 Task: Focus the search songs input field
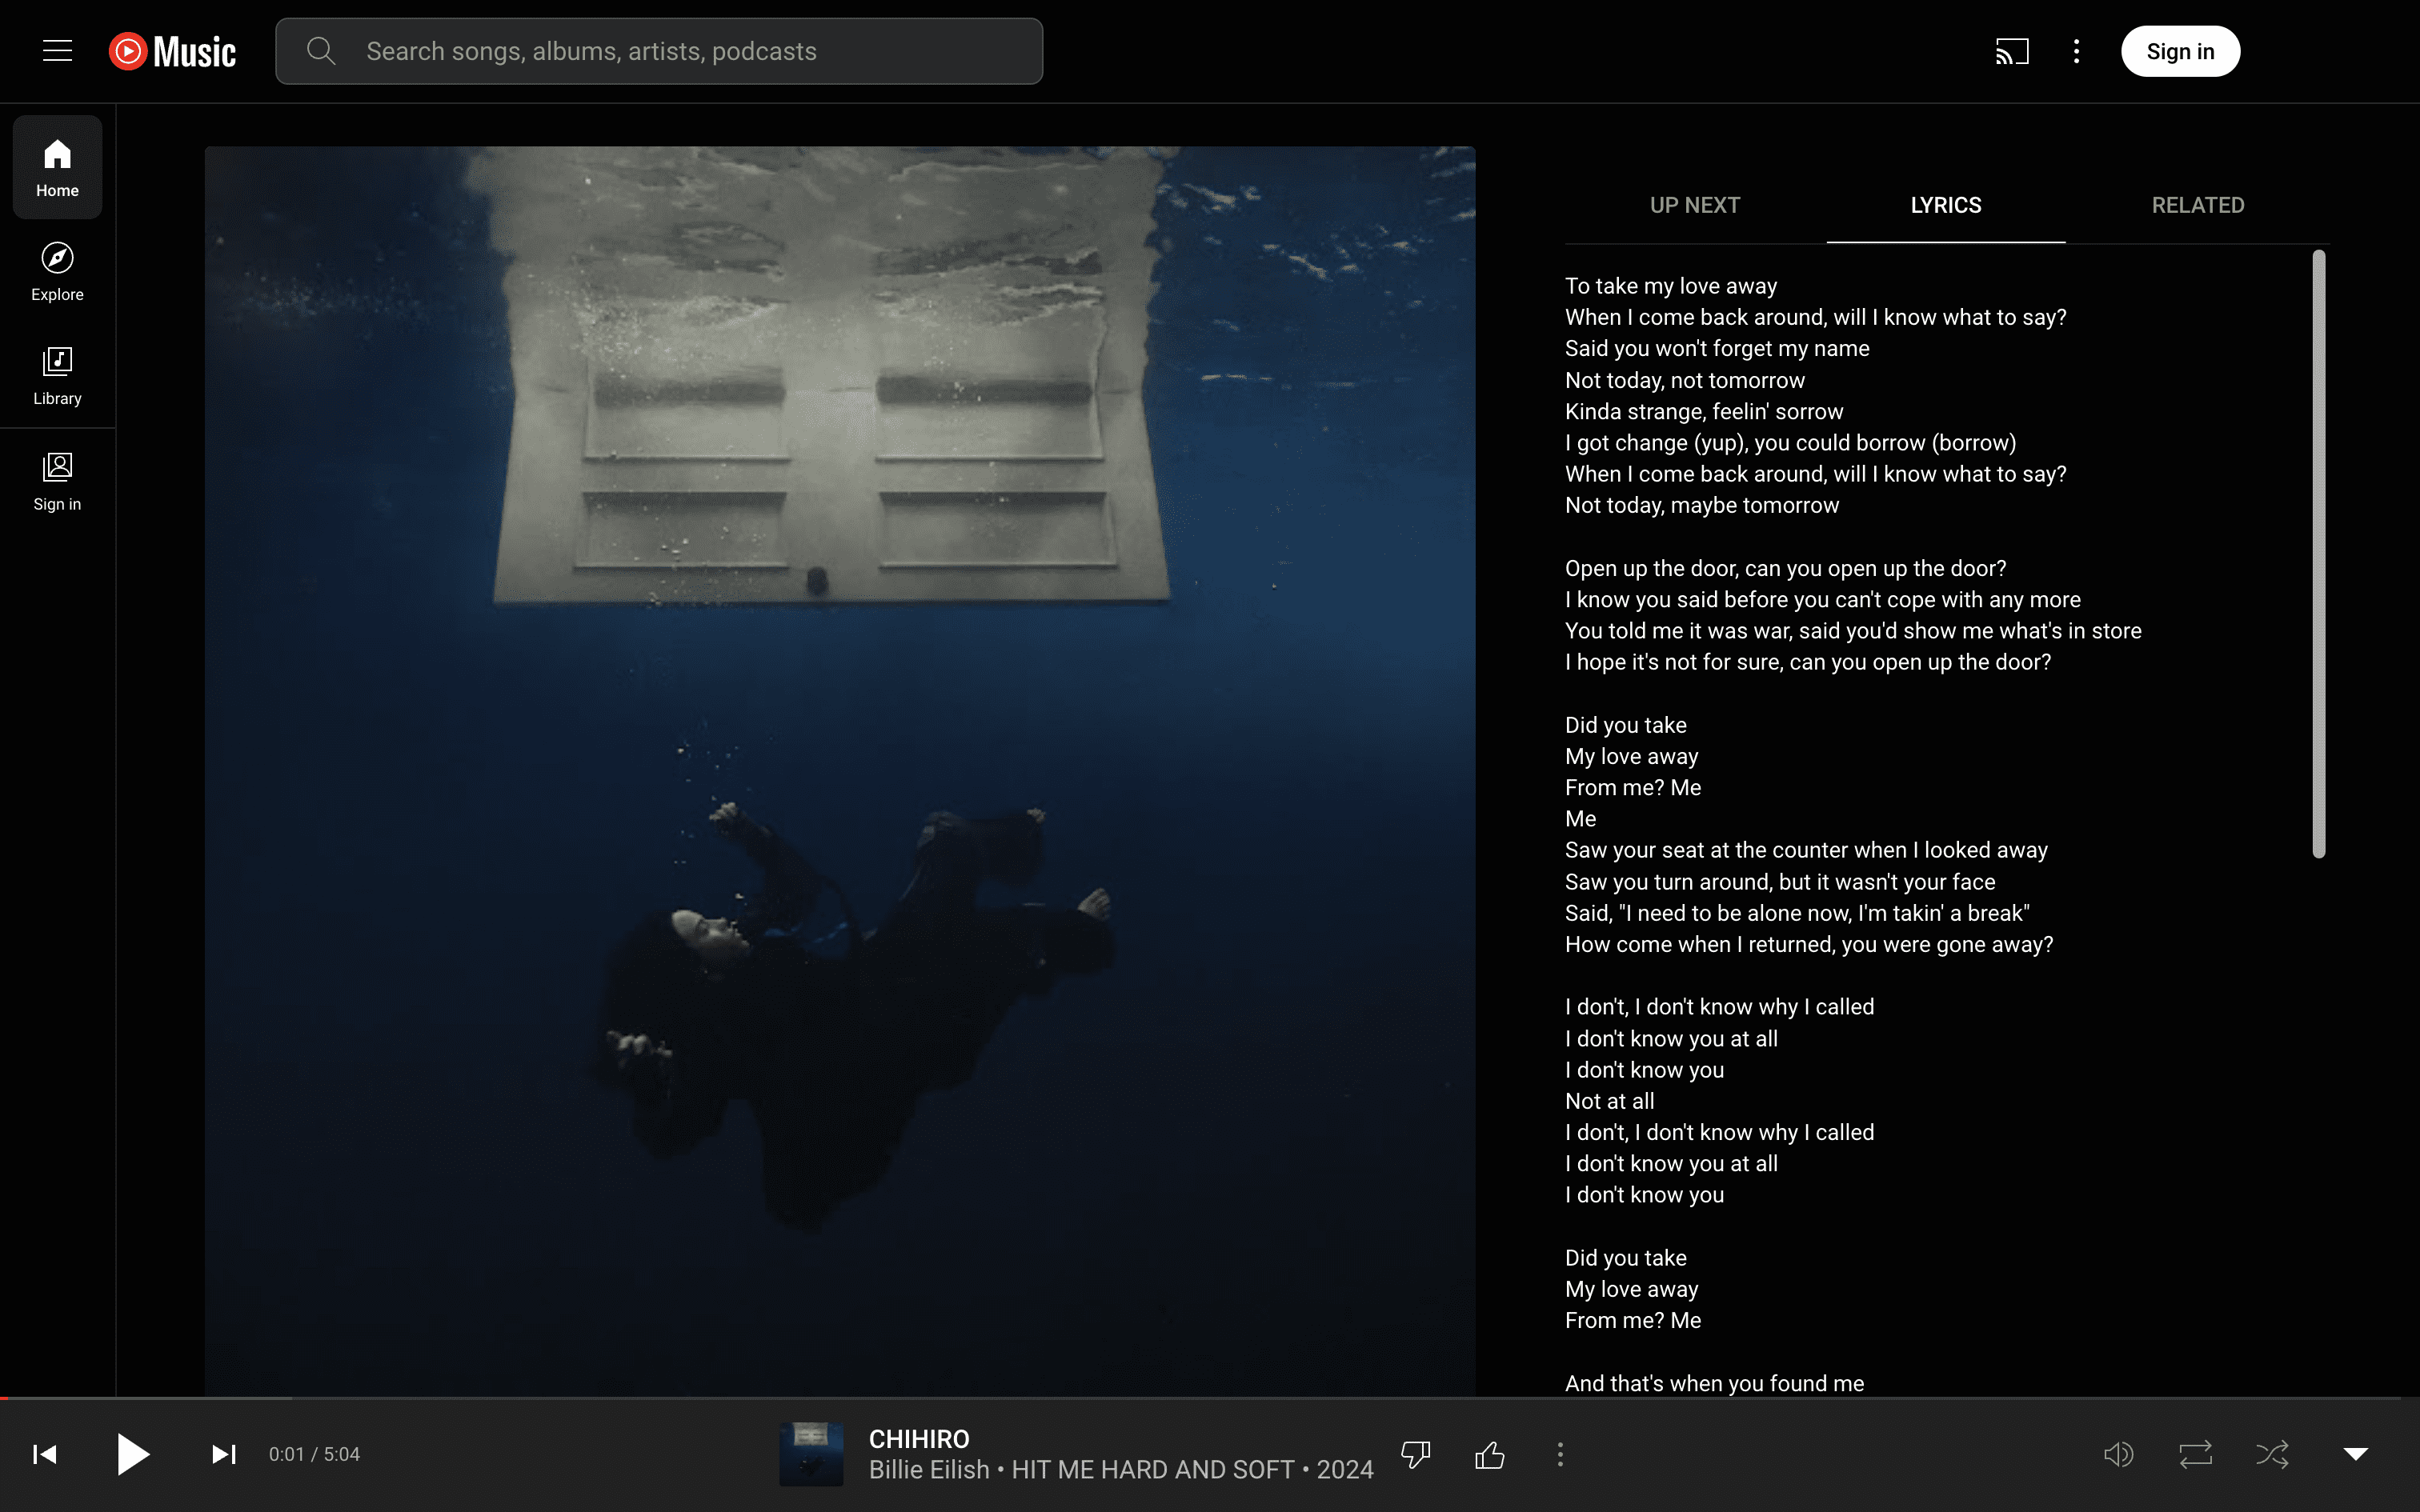click(660, 51)
